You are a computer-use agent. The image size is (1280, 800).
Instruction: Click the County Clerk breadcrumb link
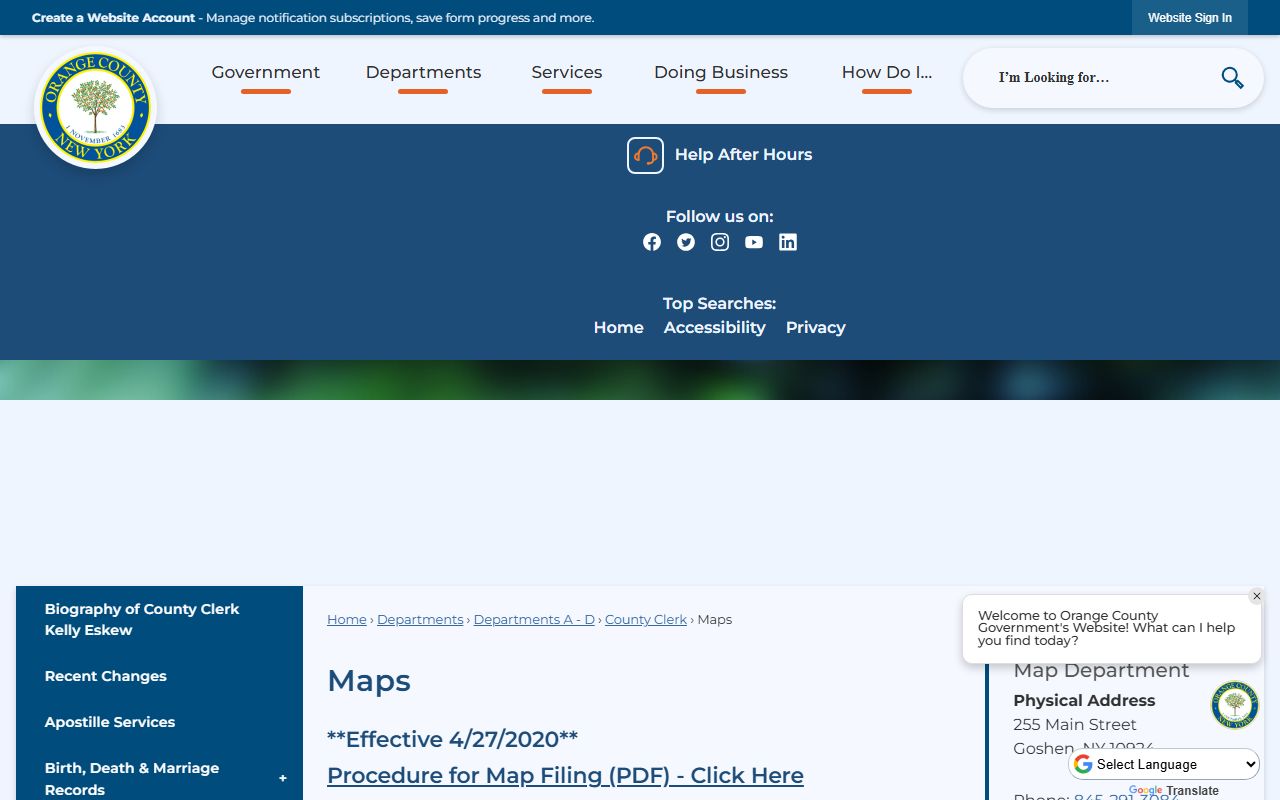646,620
